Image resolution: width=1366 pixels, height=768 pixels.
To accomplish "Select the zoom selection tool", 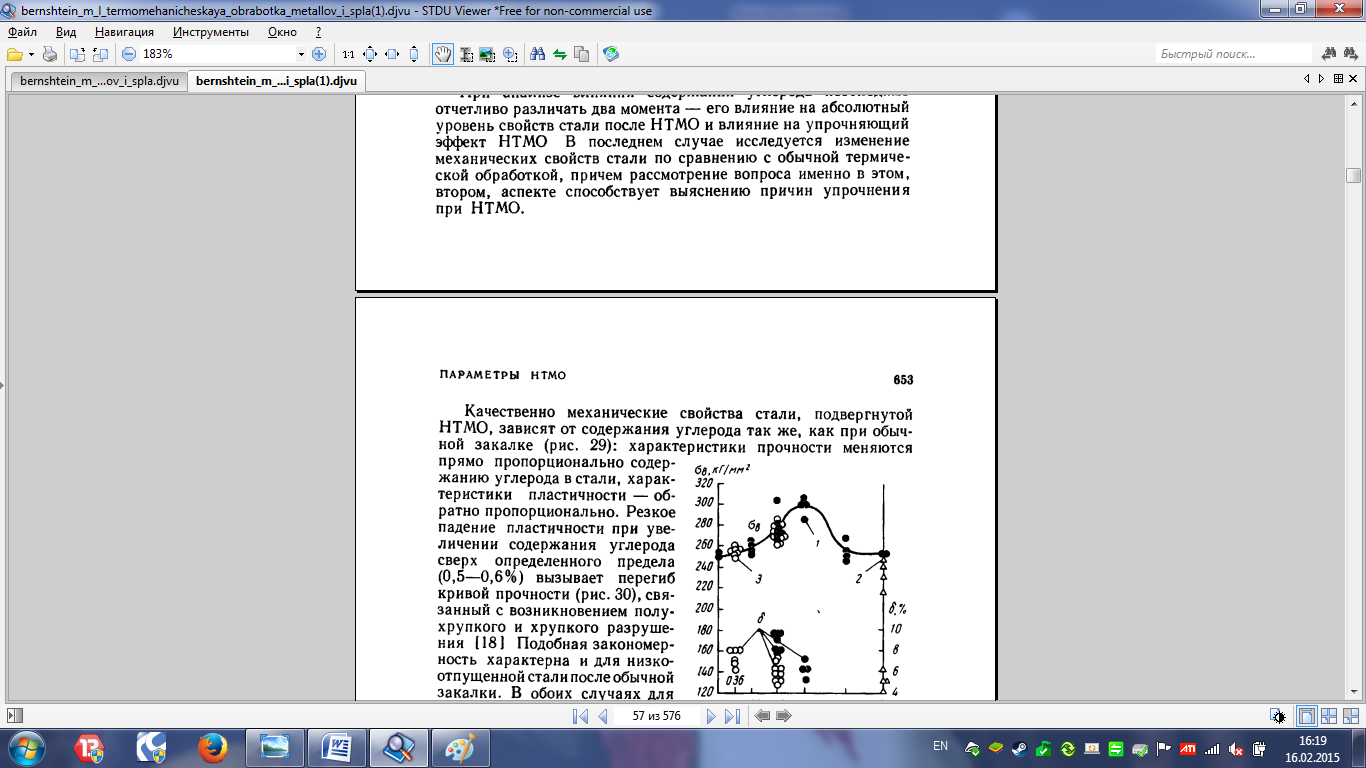I will click(510, 54).
